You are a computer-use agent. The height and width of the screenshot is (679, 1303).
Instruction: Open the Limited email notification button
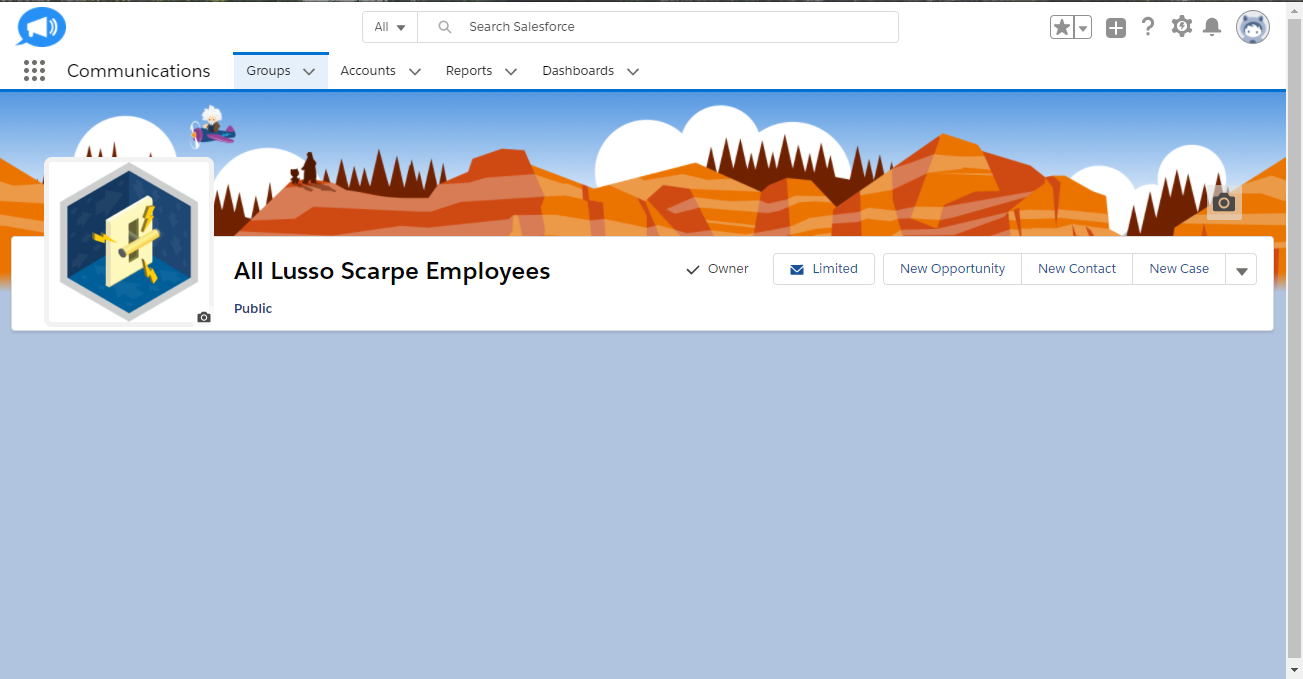coord(824,269)
